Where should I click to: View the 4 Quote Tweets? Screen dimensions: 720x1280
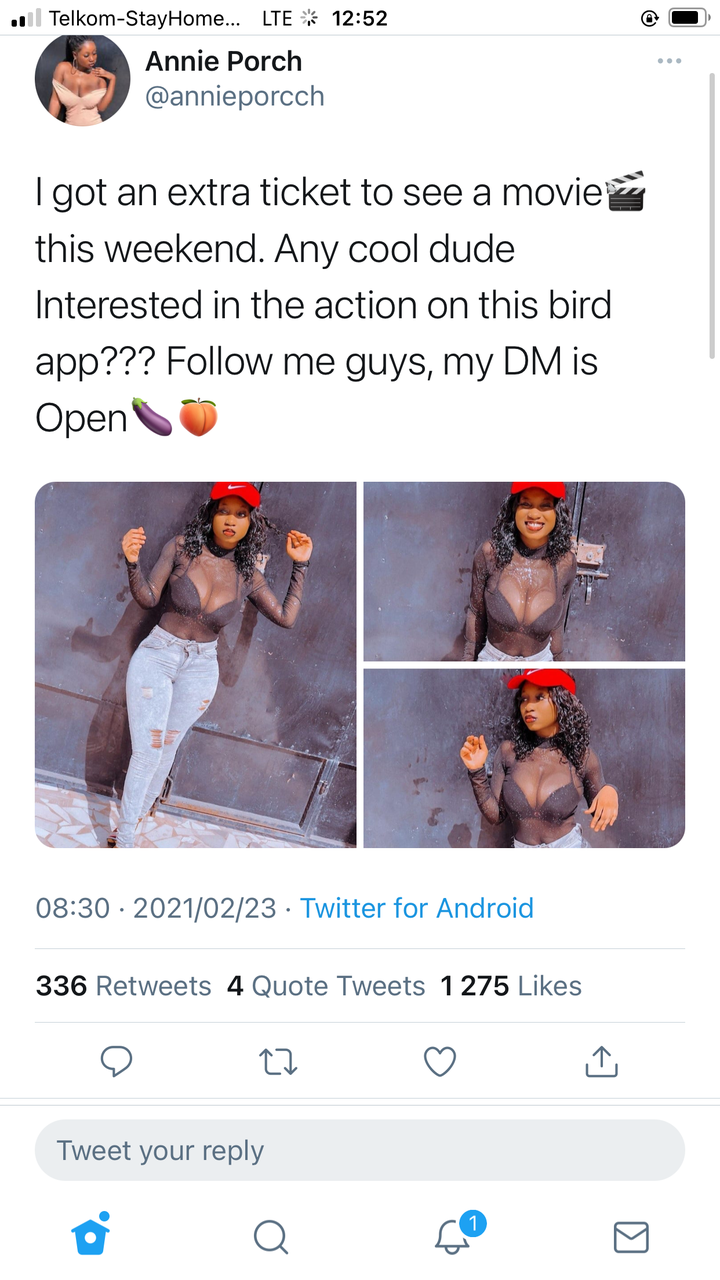click(326, 986)
